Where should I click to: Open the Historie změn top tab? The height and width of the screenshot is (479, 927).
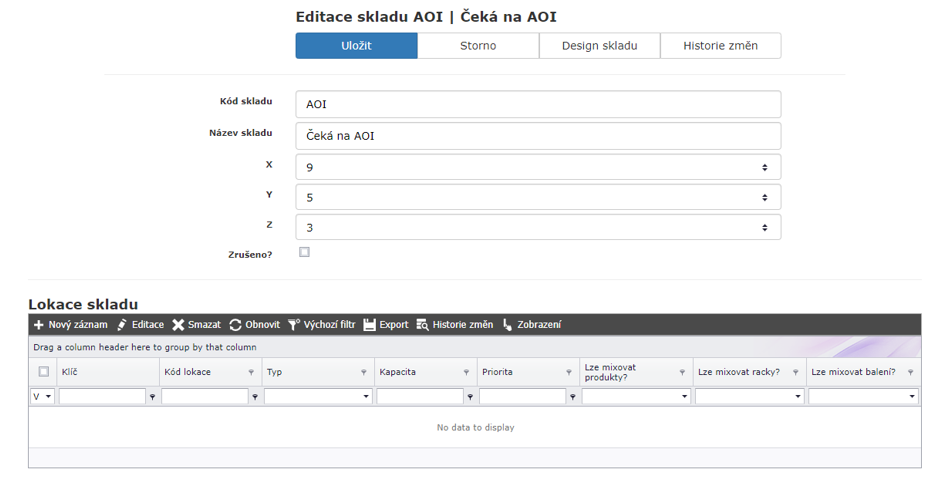click(720, 46)
